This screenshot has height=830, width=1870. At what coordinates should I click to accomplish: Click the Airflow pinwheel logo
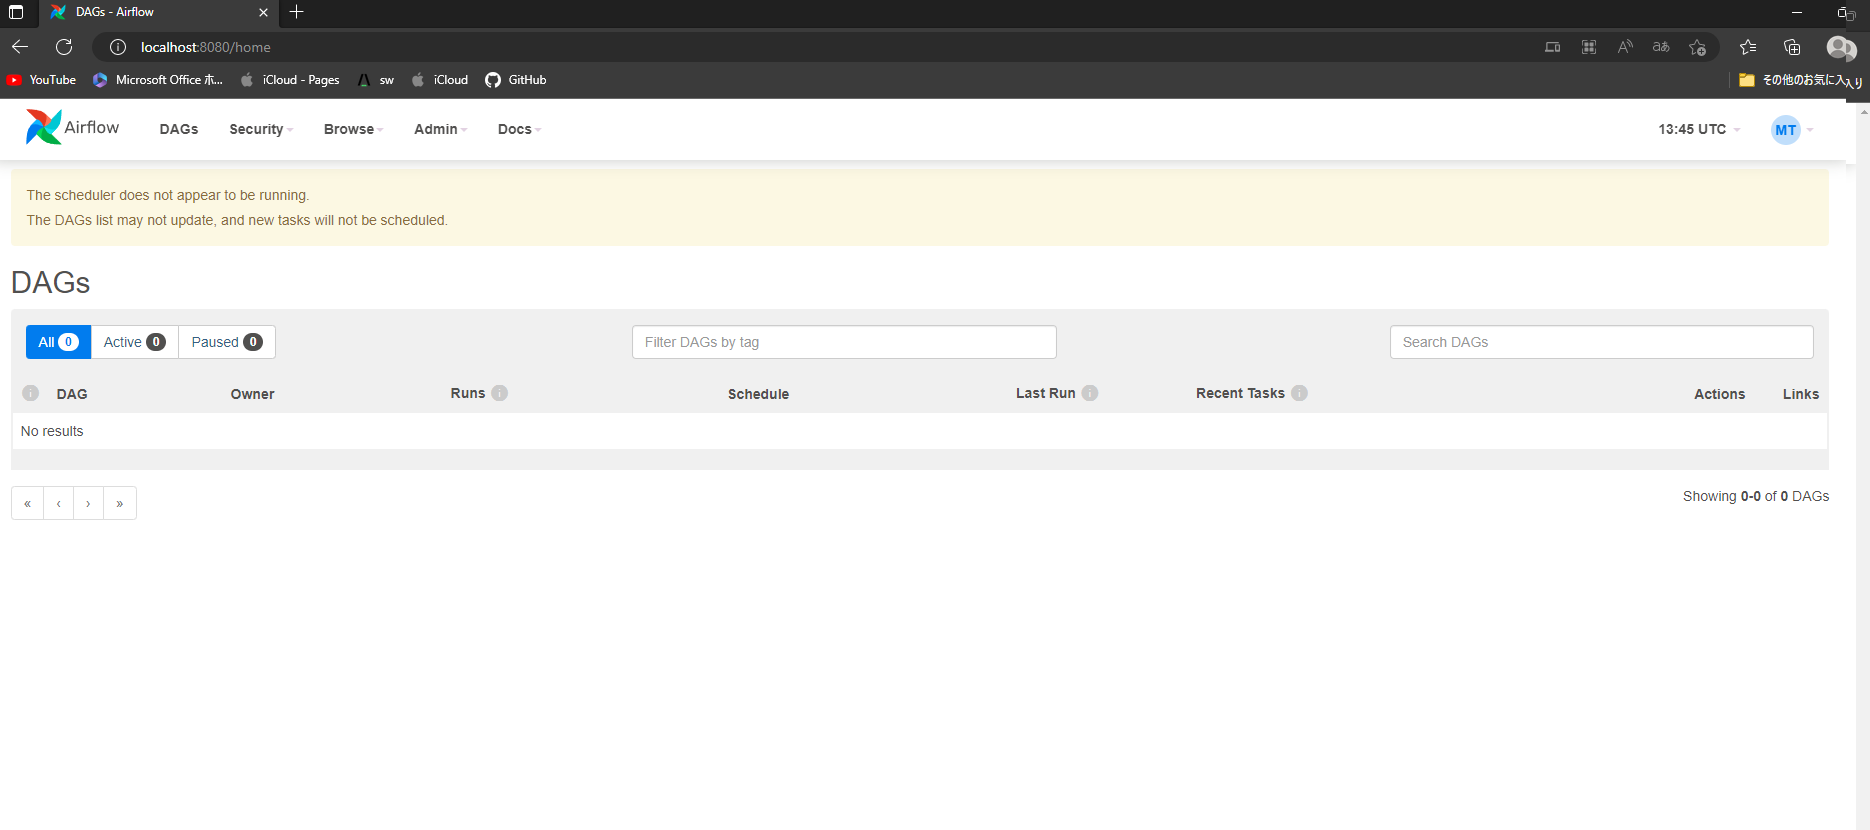coord(43,127)
